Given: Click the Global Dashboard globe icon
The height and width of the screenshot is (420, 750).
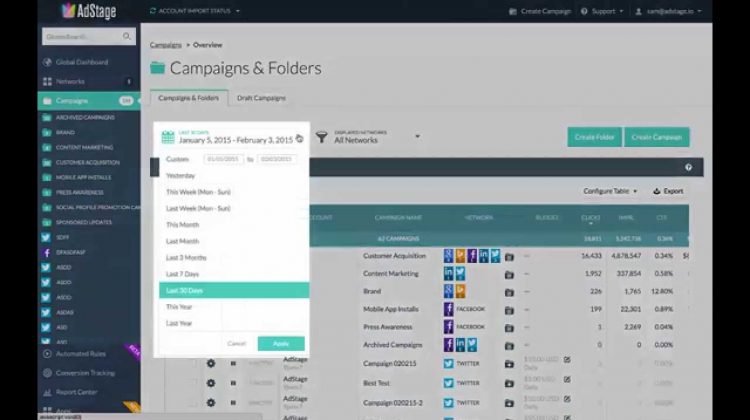Looking at the screenshot, I should tap(47, 62).
